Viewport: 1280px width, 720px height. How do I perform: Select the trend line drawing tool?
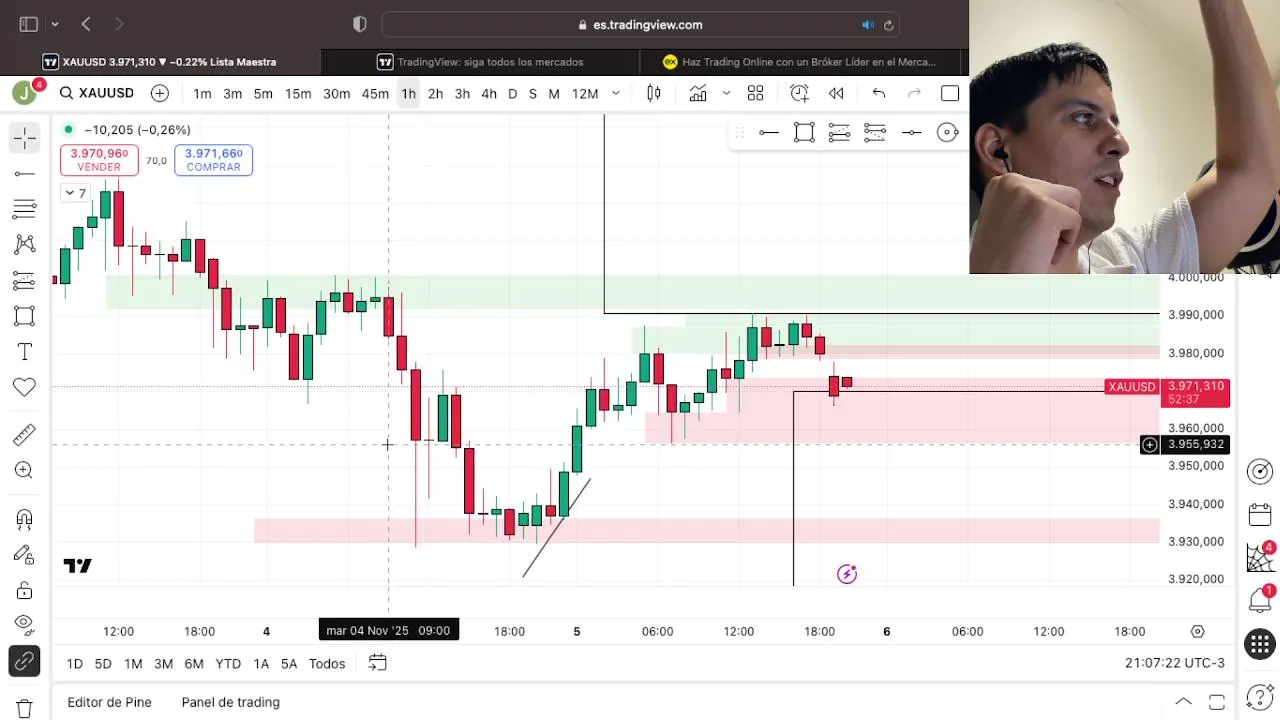(x=25, y=174)
